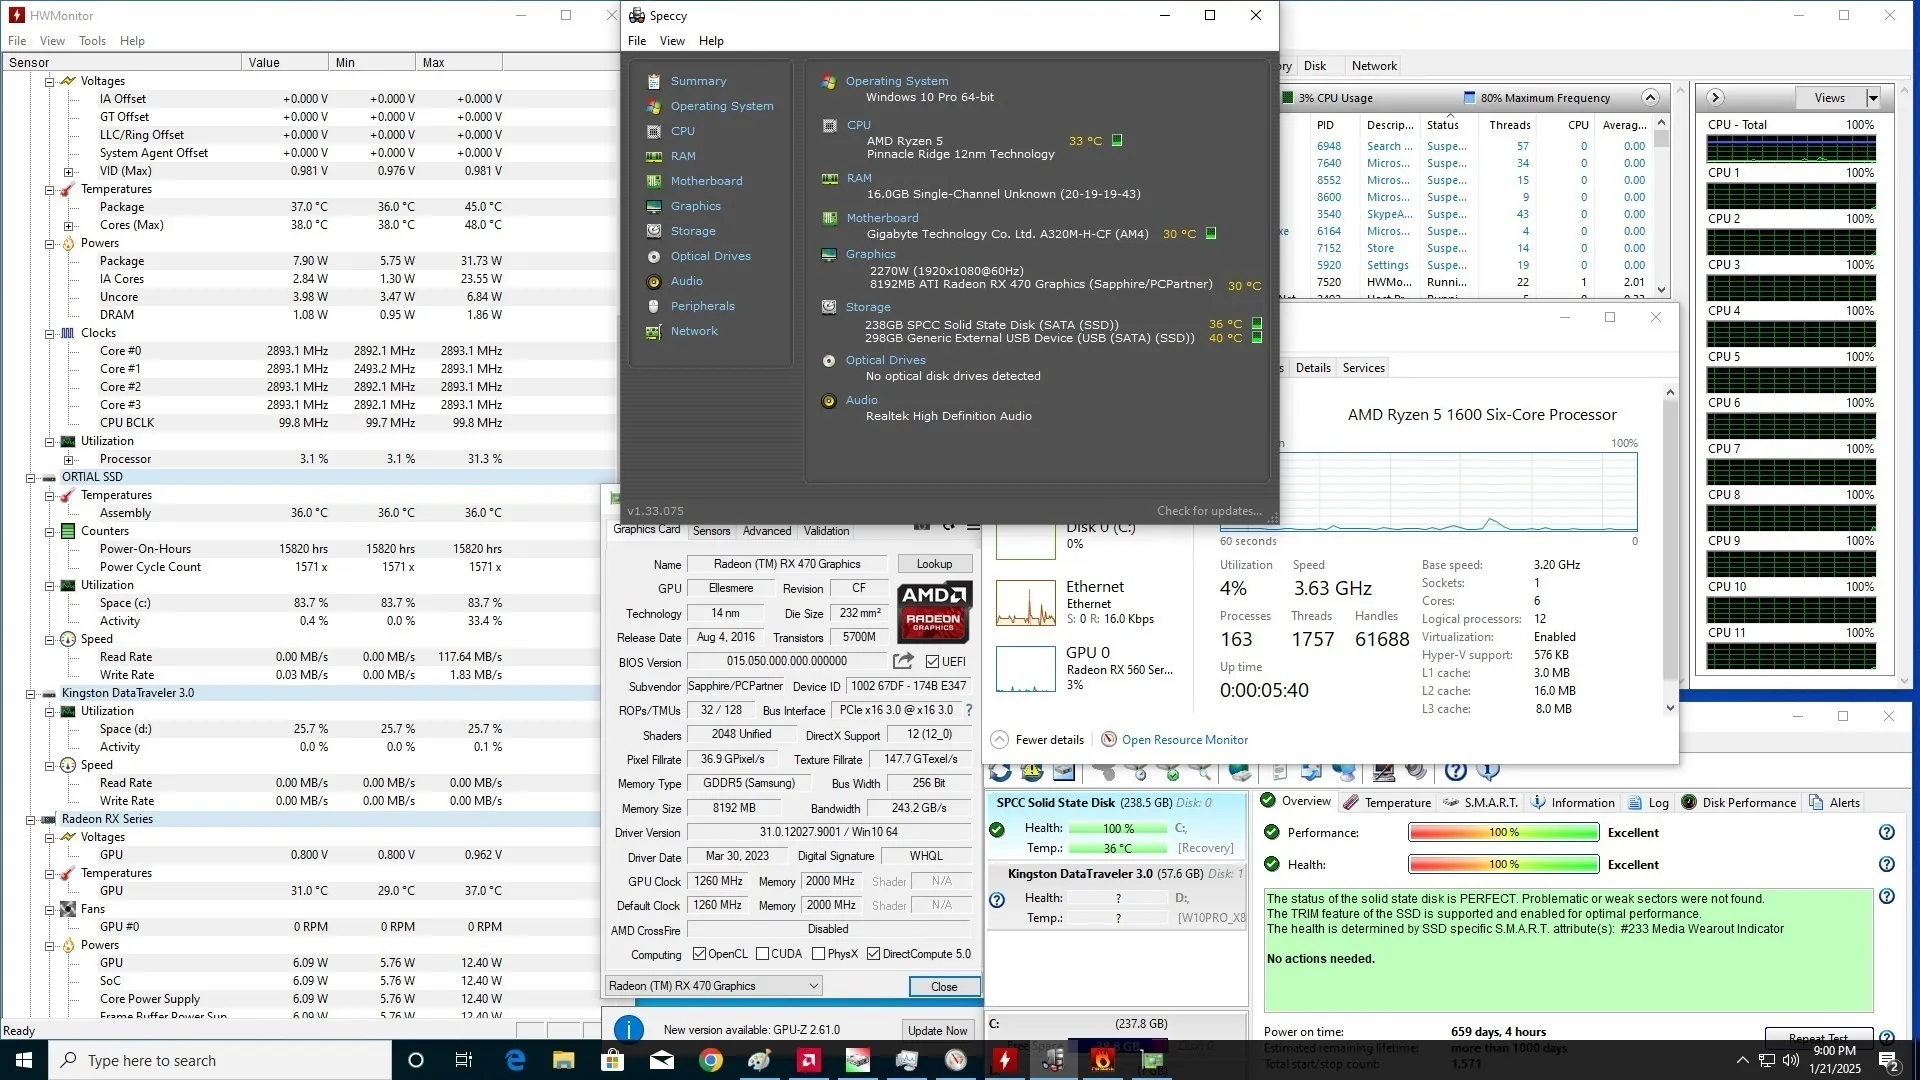
Task: Click the Health 100% bar in Hard Disk Sentinel
Action: point(1503,864)
